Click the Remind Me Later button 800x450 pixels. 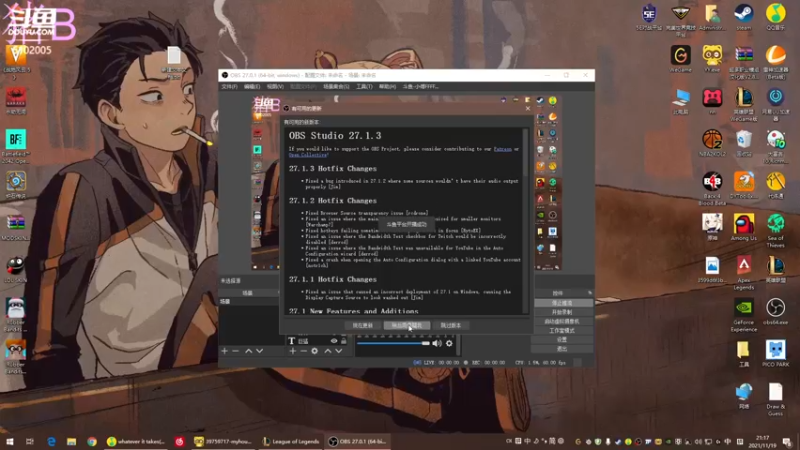pos(407,326)
